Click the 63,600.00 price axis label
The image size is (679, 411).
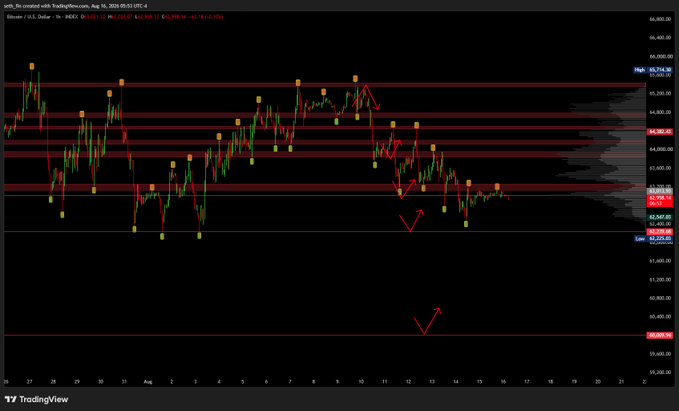click(661, 168)
